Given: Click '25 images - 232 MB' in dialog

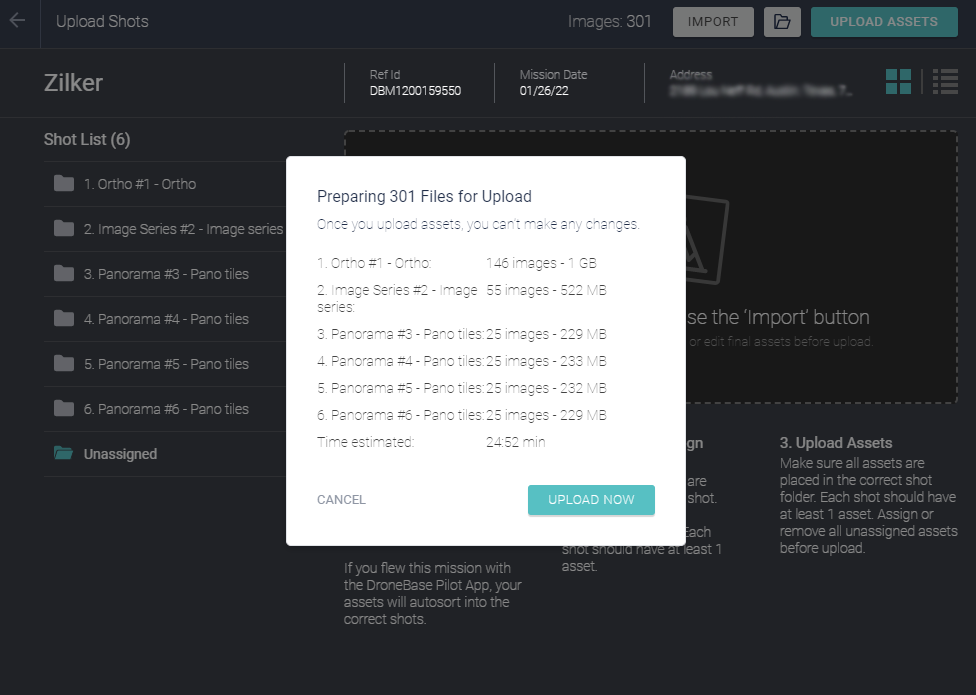Looking at the screenshot, I should 546,388.
